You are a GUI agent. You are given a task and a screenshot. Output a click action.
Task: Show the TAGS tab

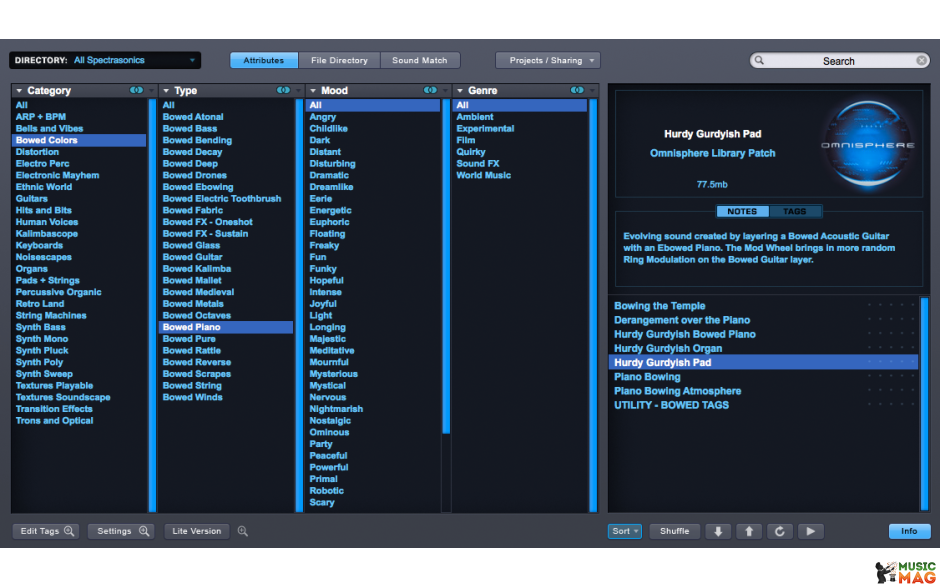[794, 212]
